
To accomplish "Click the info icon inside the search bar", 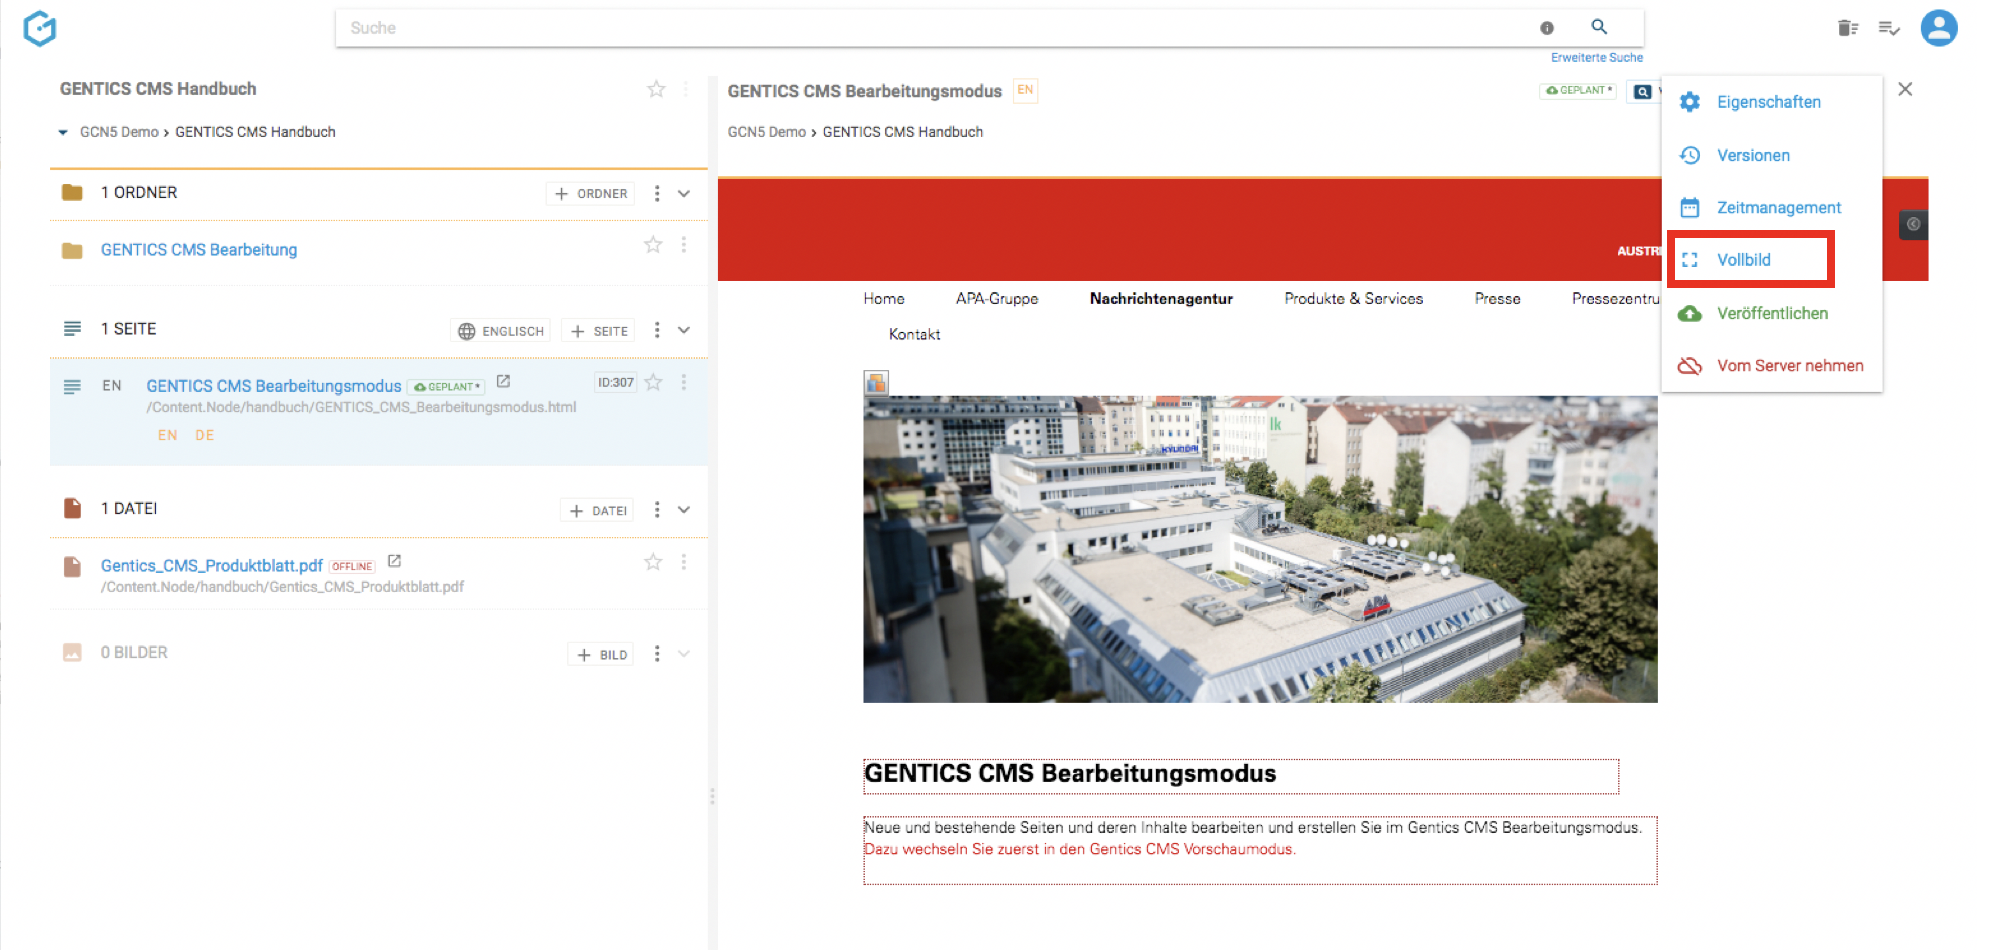I will [1547, 28].
